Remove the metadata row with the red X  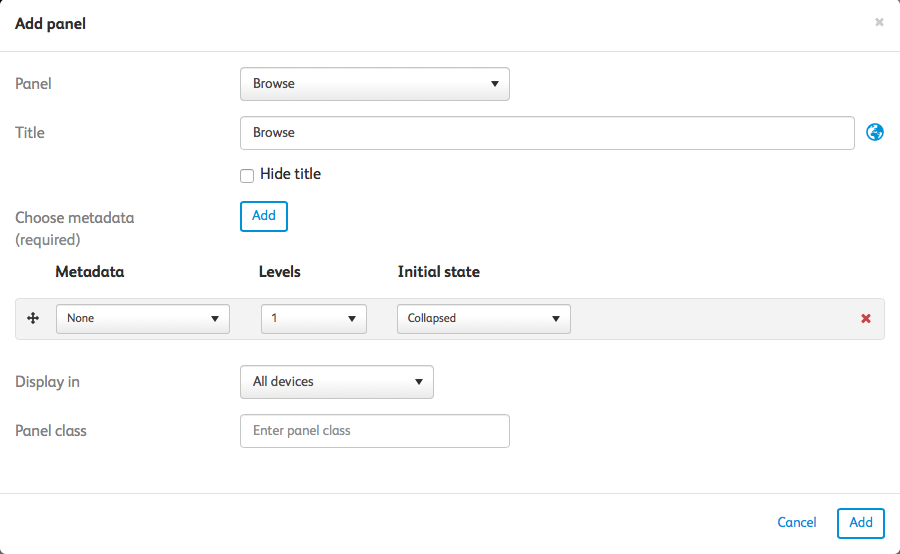tap(866, 319)
